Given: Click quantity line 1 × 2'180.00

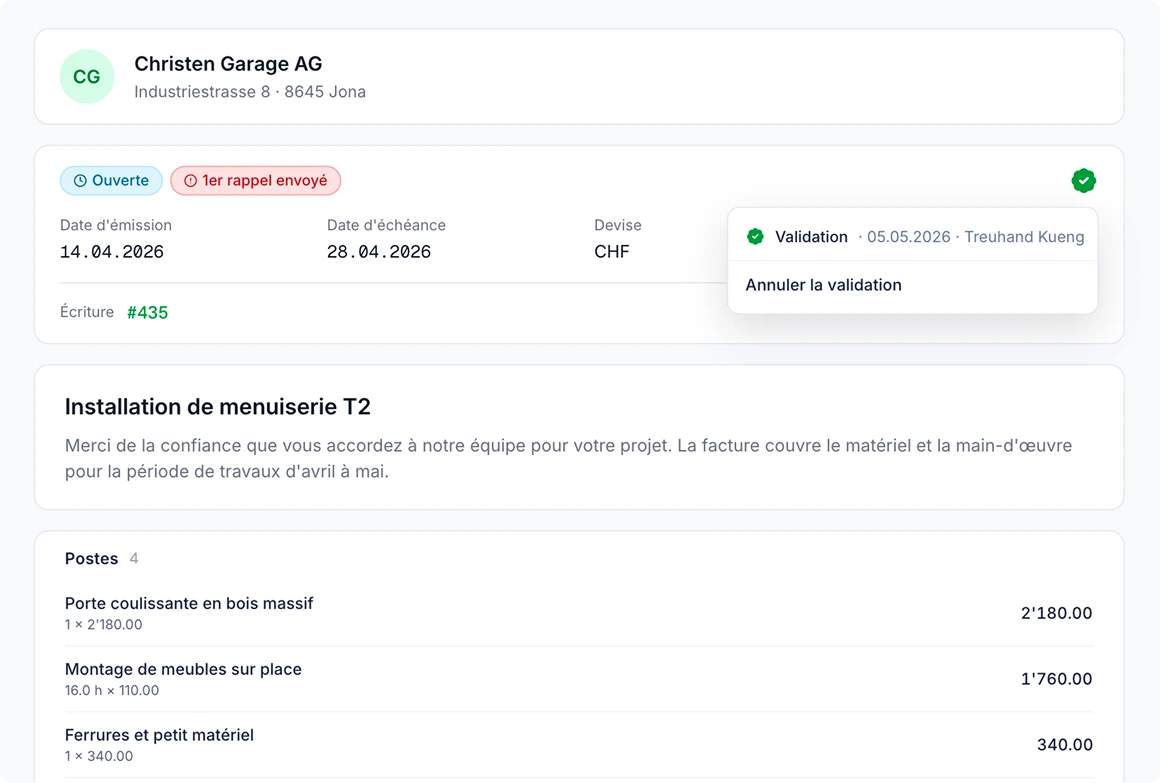Looking at the screenshot, I should tap(103, 625).
